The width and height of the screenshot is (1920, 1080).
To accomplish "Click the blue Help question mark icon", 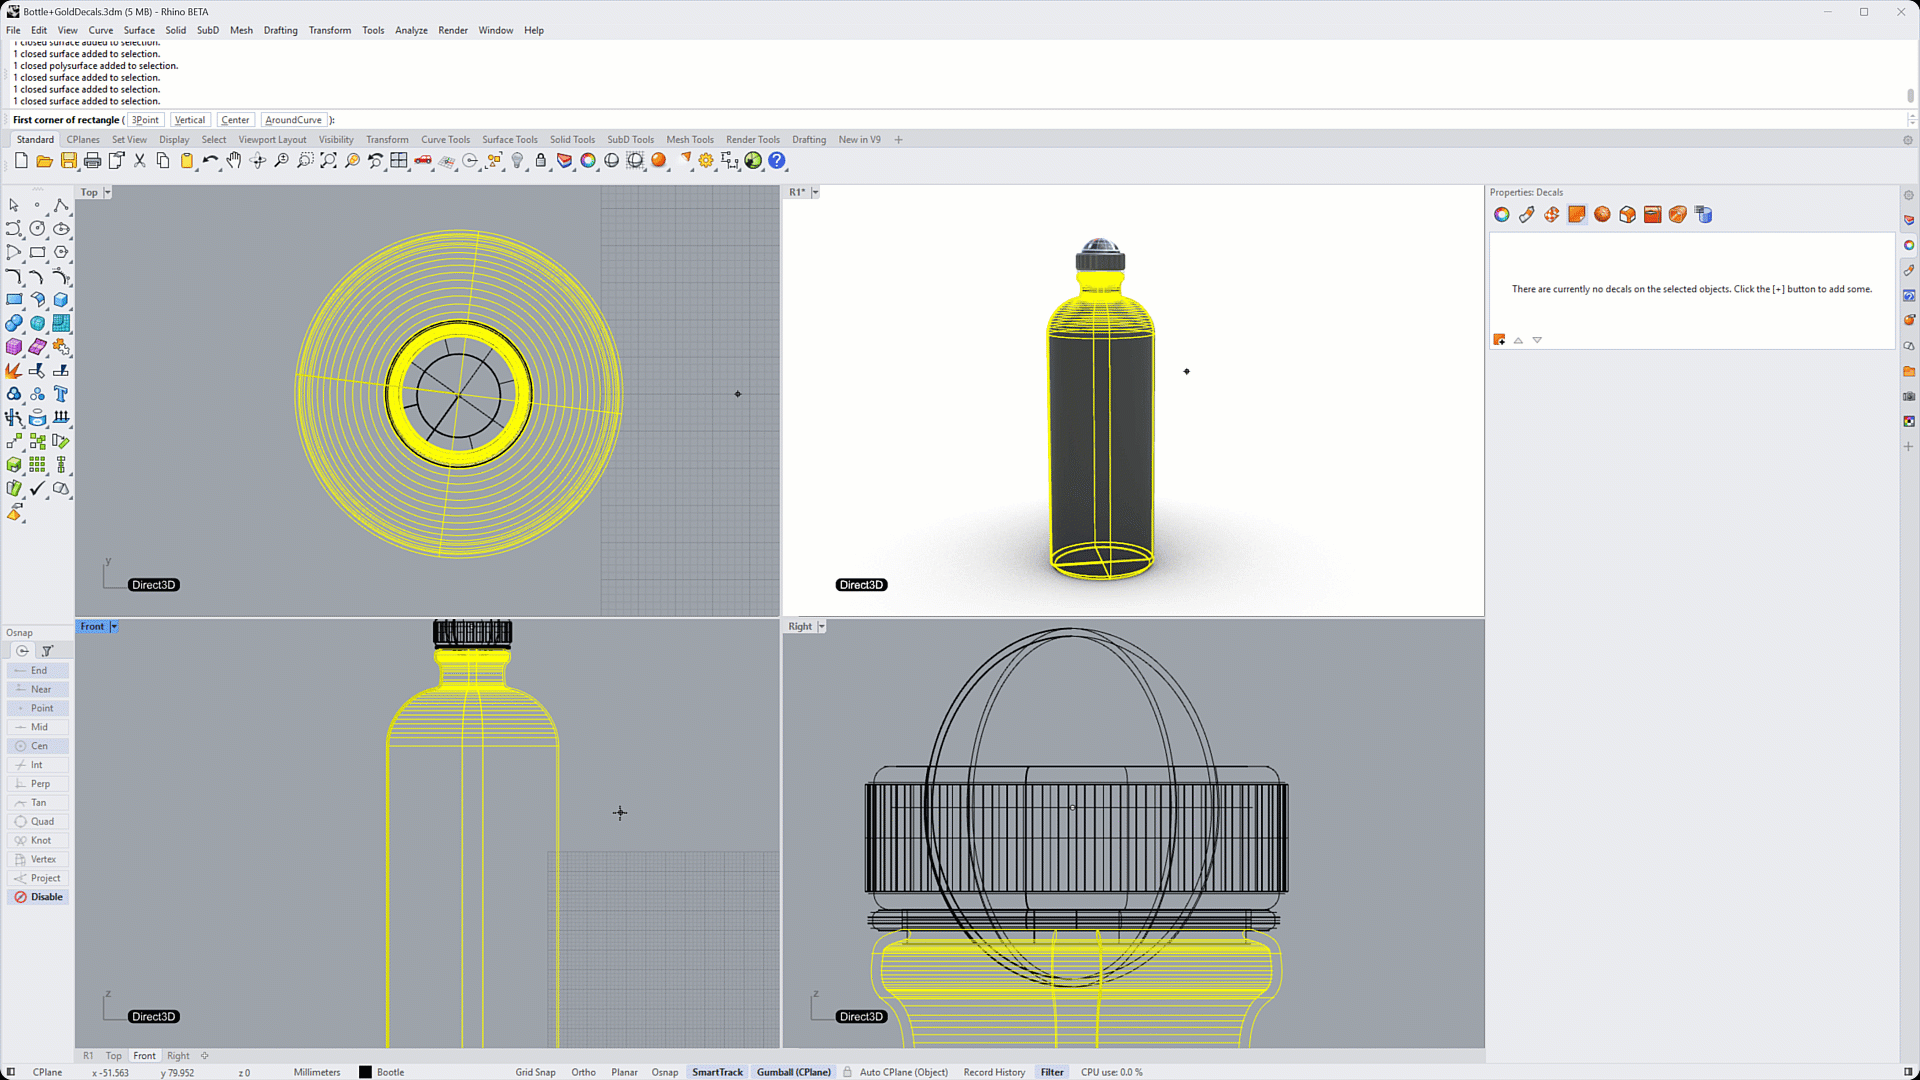I will click(x=777, y=161).
